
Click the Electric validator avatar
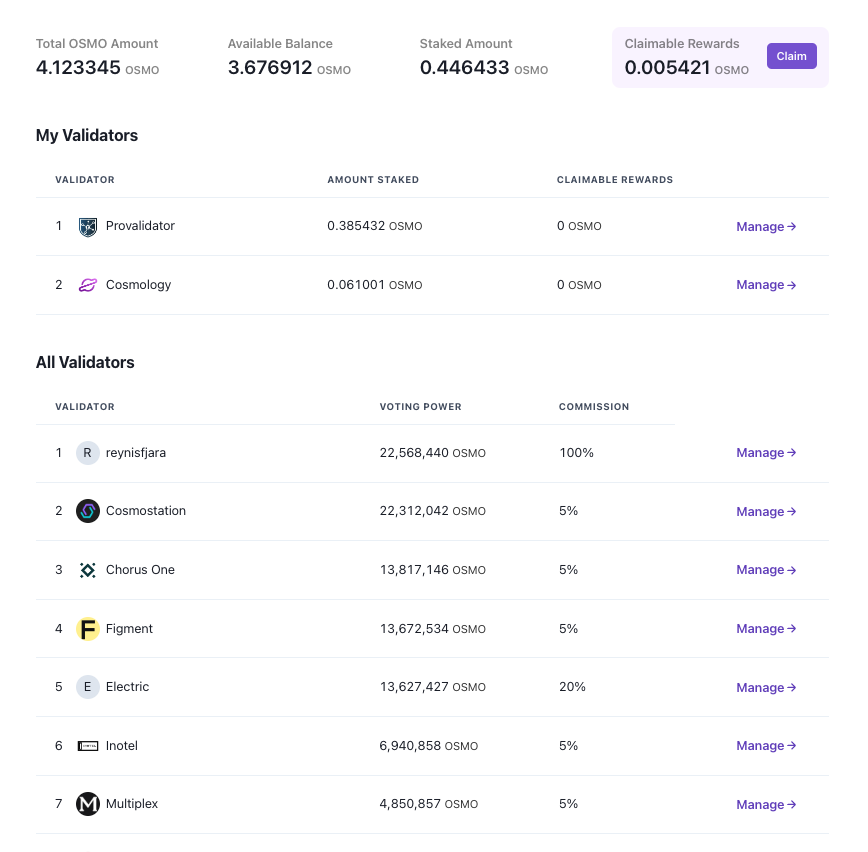point(88,687)
